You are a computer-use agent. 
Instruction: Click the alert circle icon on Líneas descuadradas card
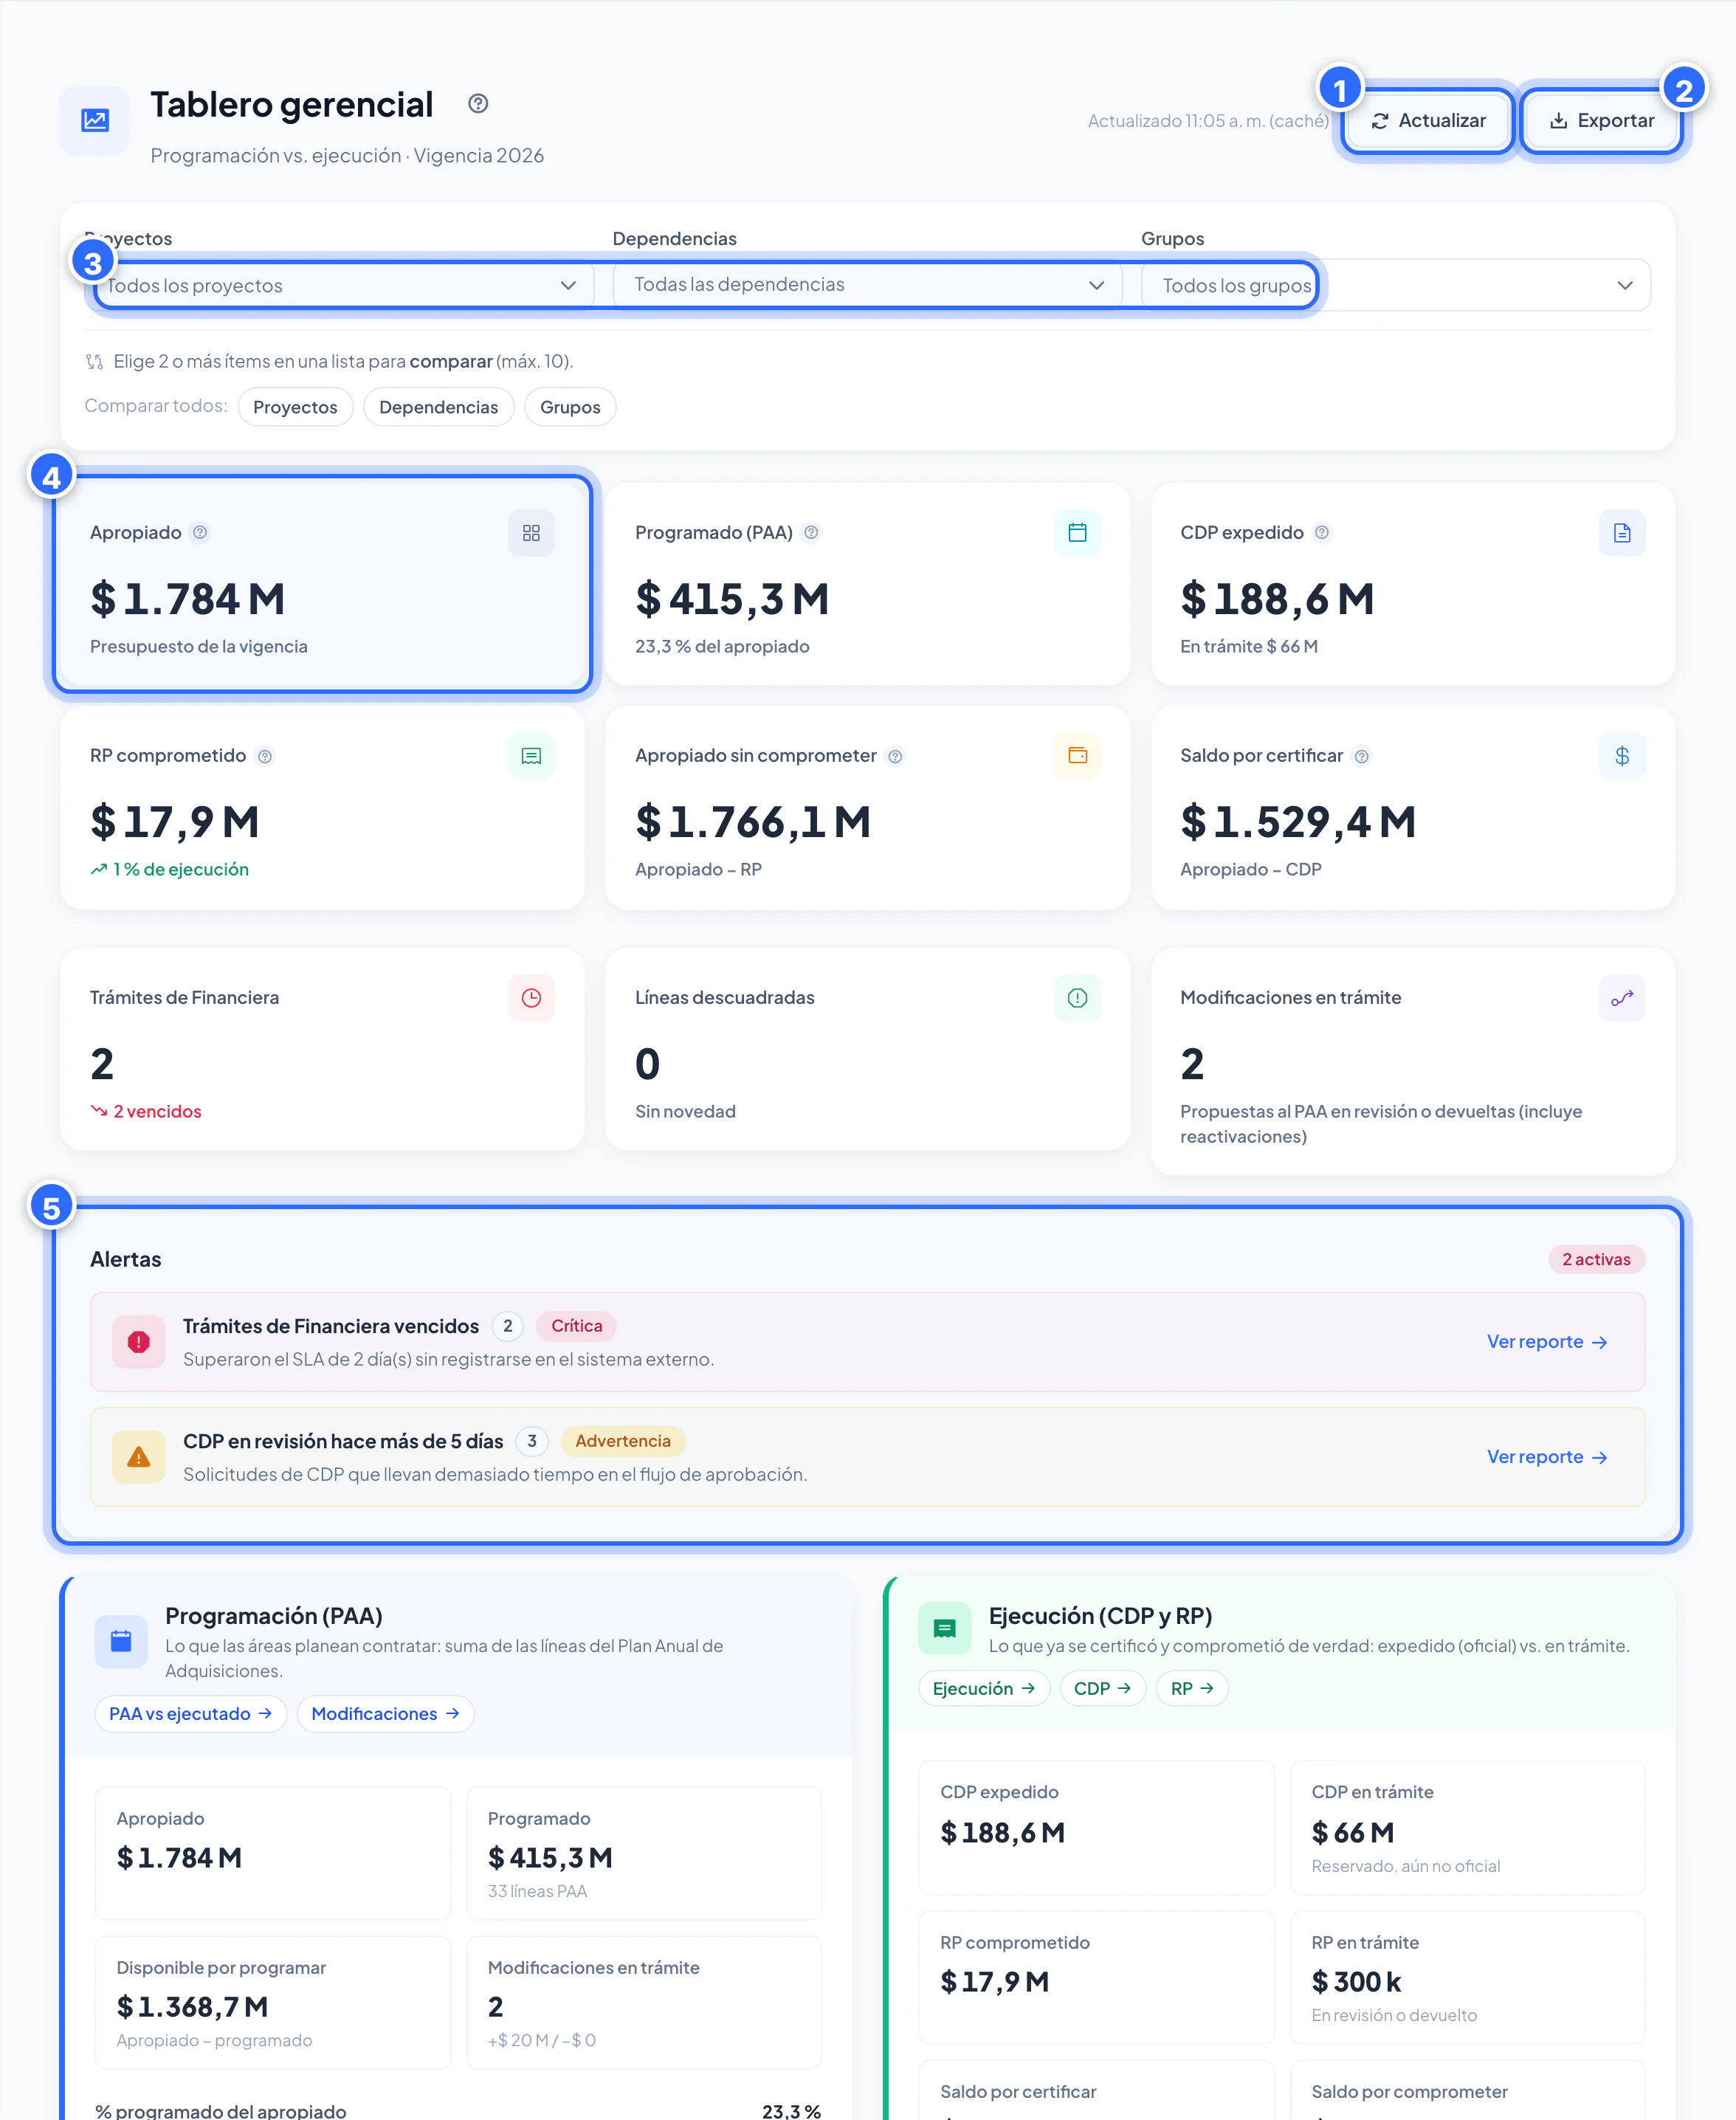pyautogui.click(x=1077, y=998)
